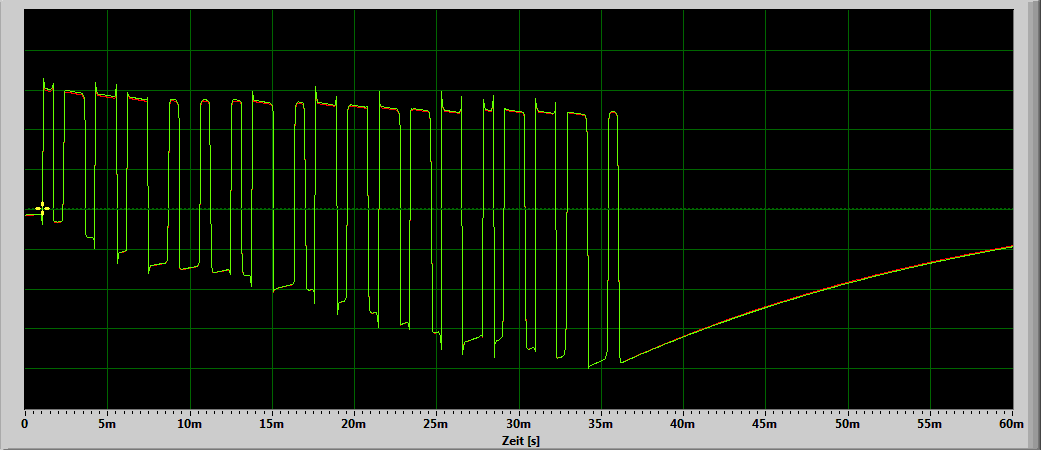Screen dimensions: 1041x450
Task: Click the Zeit [s] axis title
Action: [x=519, y=441]
